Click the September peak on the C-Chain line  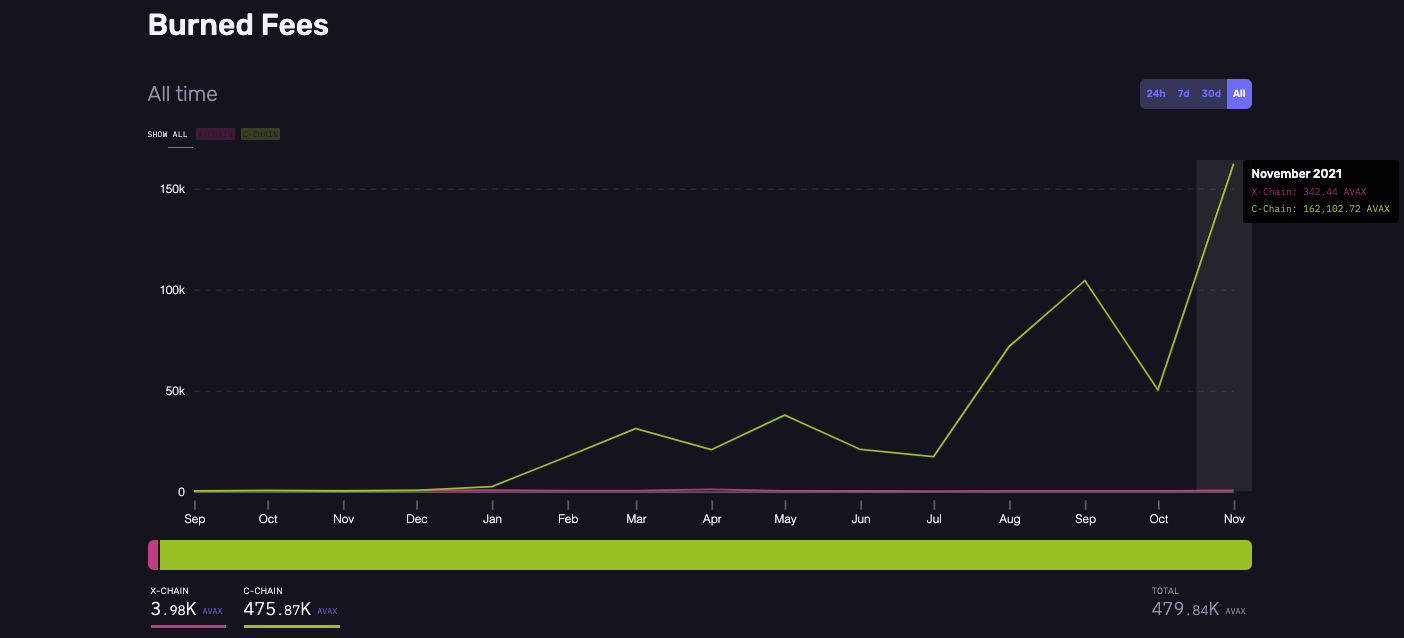coord(1084,280)
